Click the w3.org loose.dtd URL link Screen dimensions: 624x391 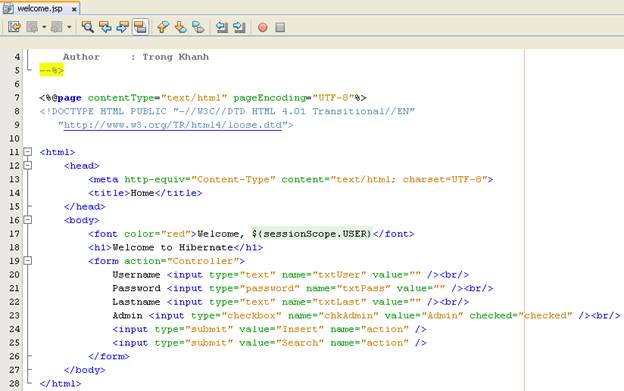click(x=173, y=125)
